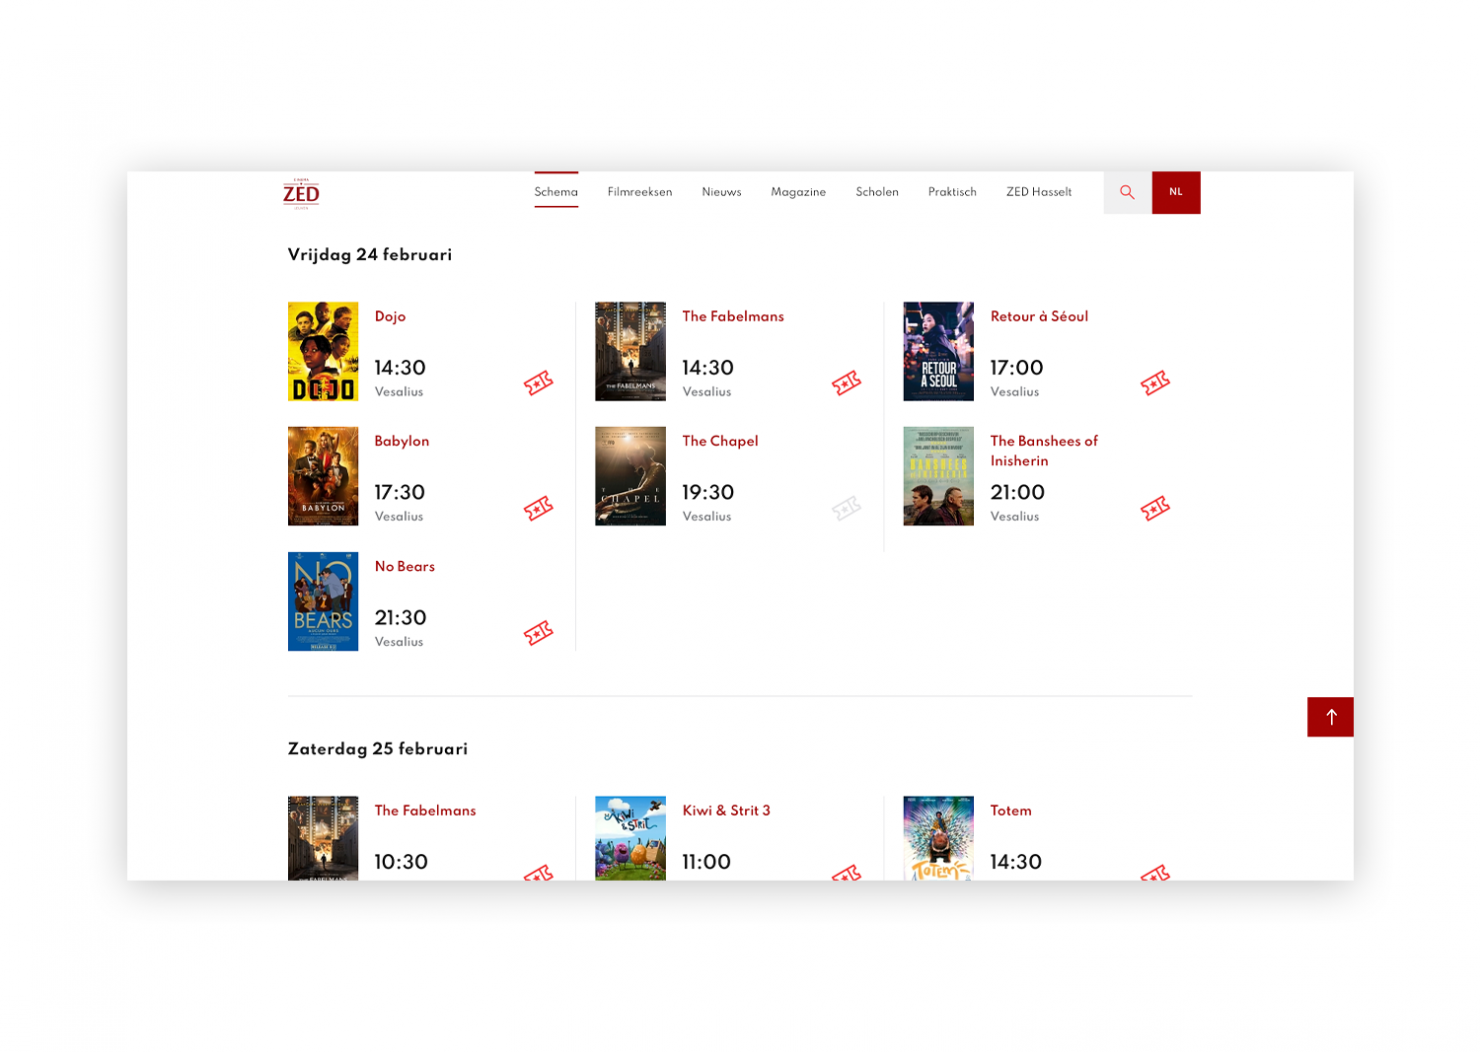The height and width of the screenshot is (1052, 1480).
Task: Click Vesalius venue under No Bears
Action: pyautogui.click(x=399, y=642)
